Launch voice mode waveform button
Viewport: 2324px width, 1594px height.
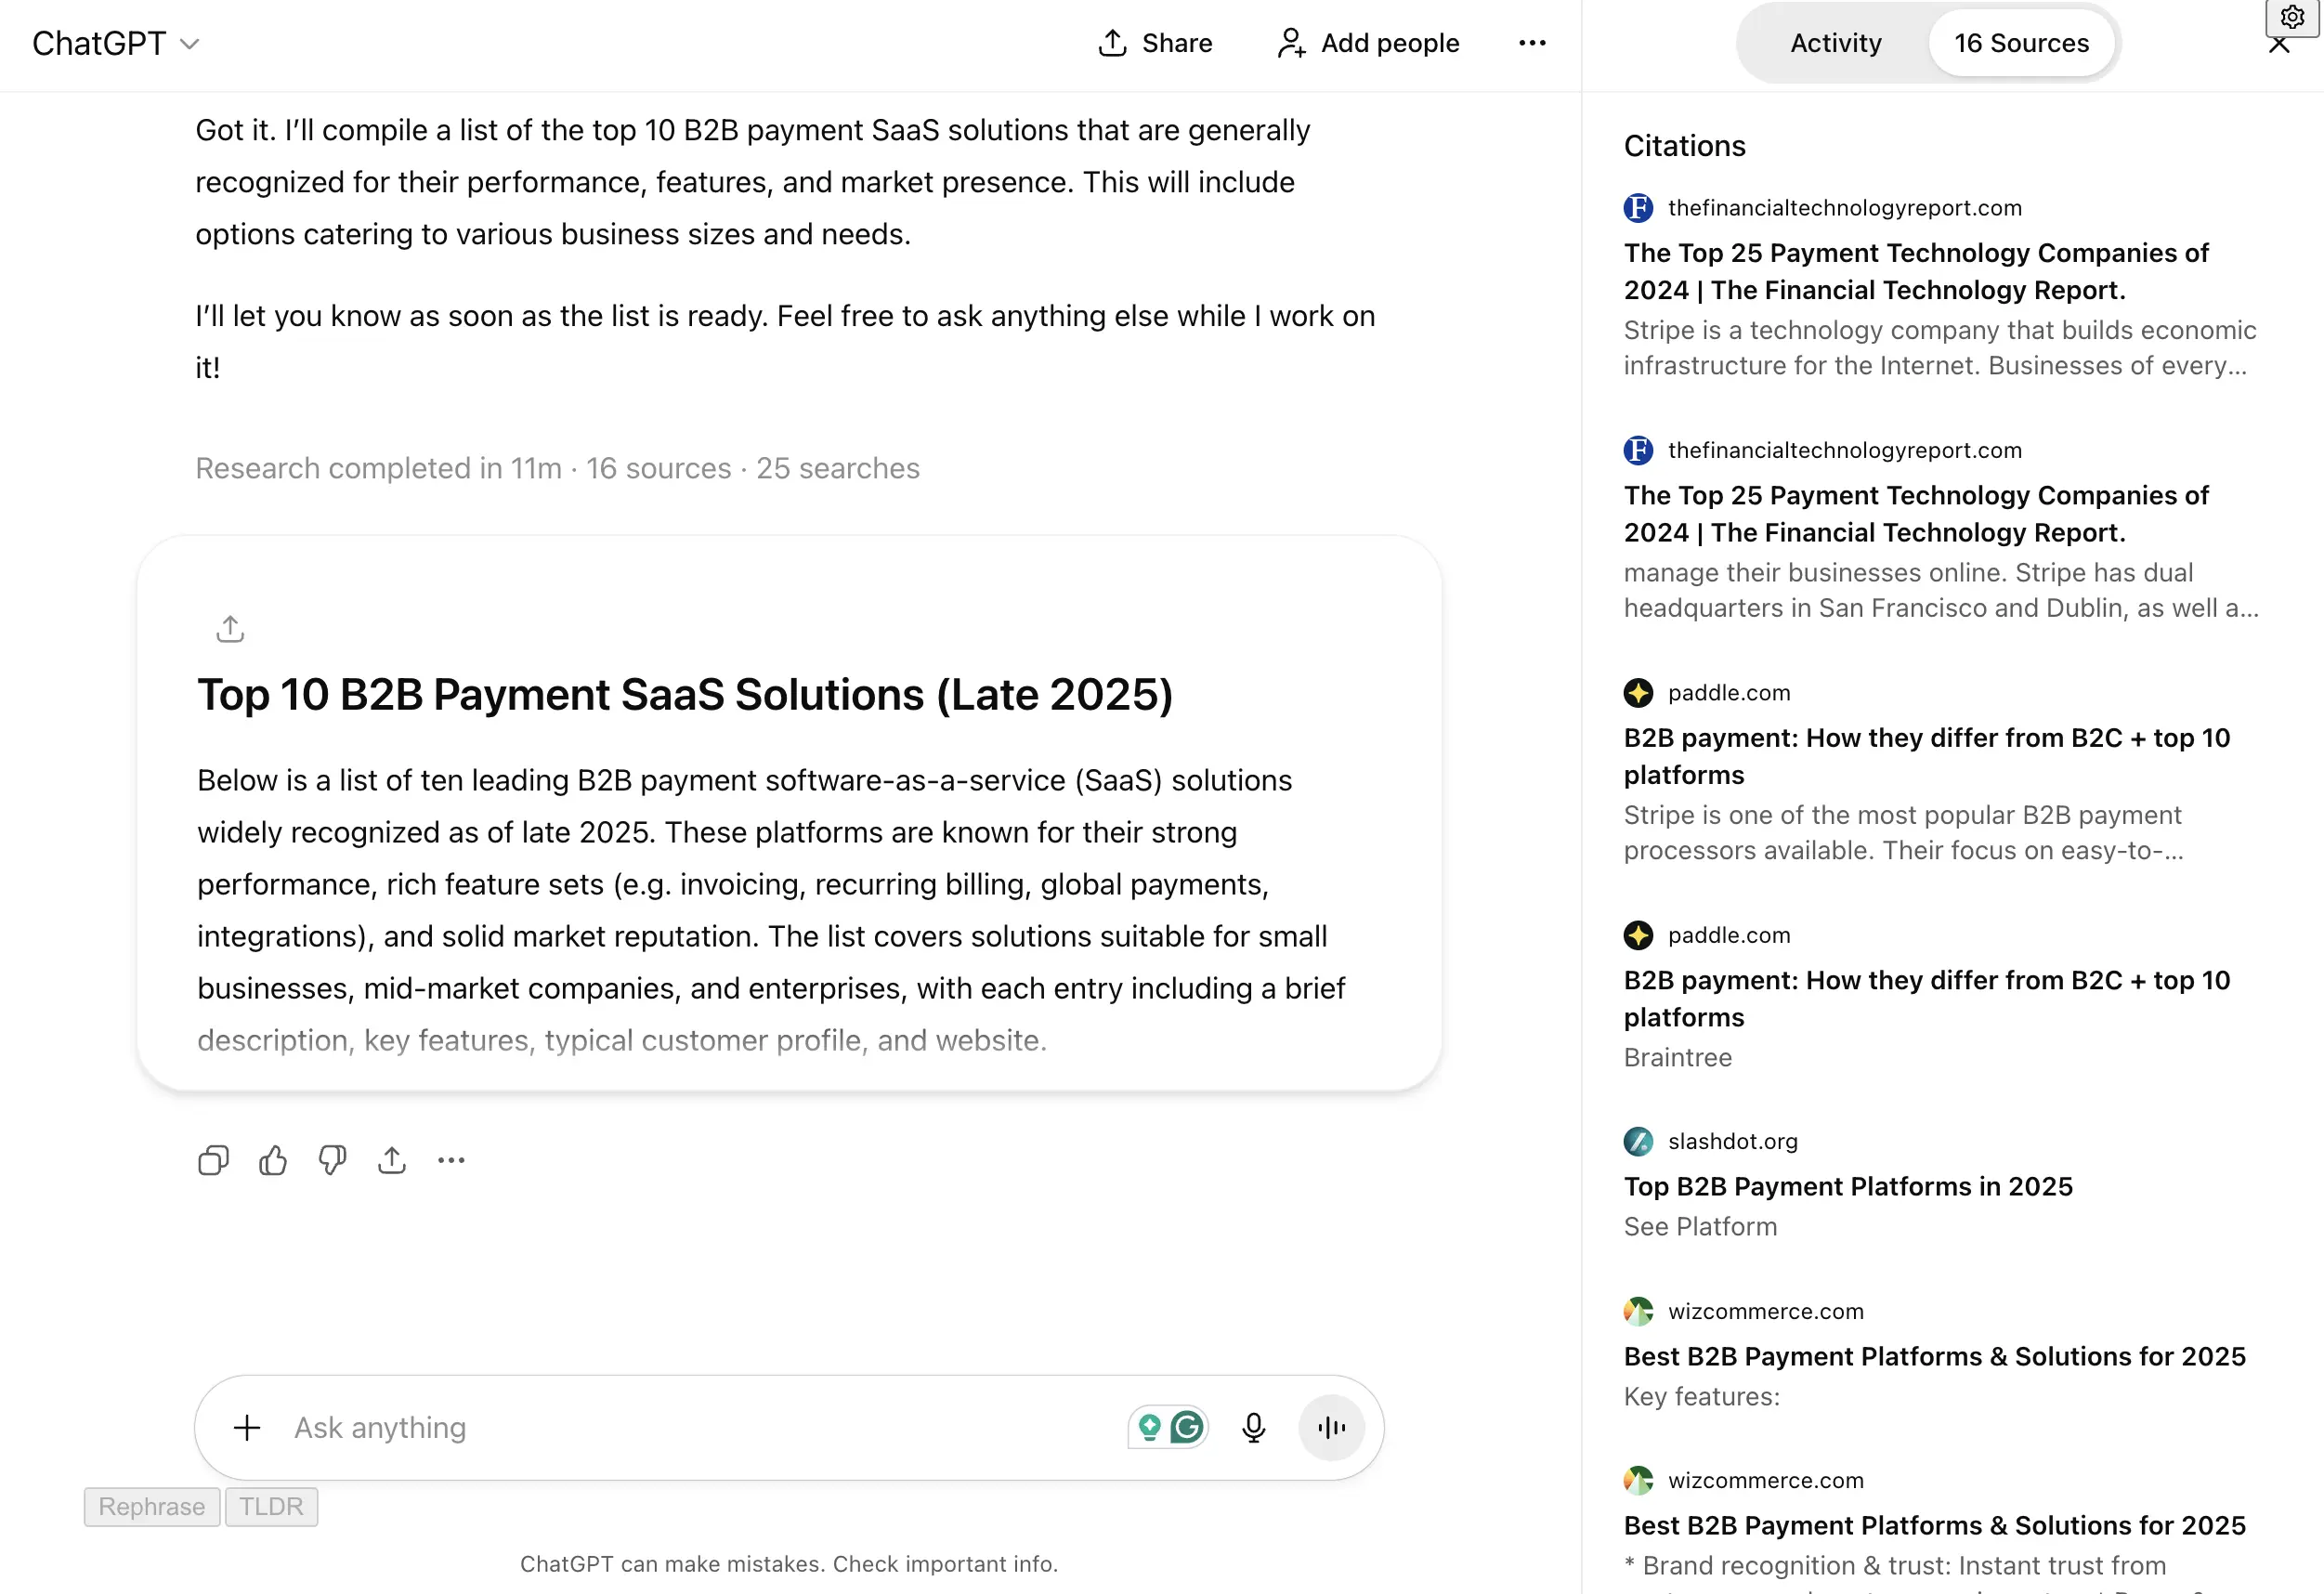coord(1331,1427)
